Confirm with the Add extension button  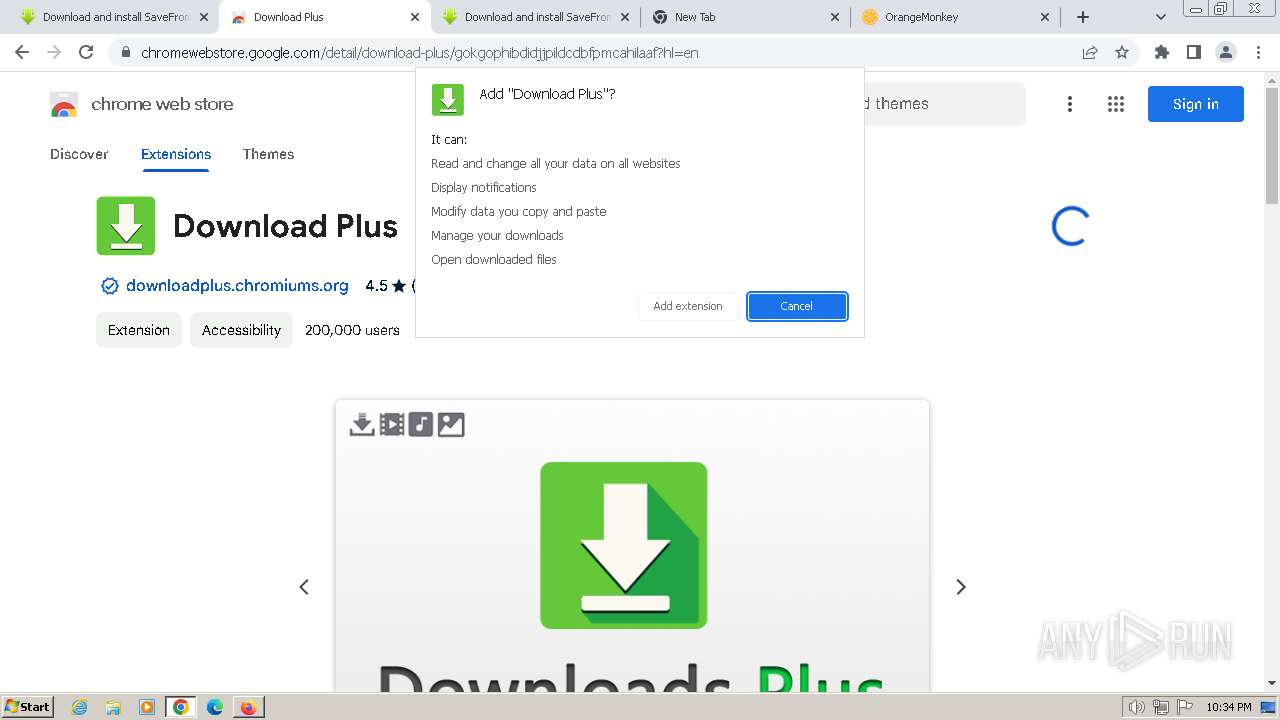point(688,306)
